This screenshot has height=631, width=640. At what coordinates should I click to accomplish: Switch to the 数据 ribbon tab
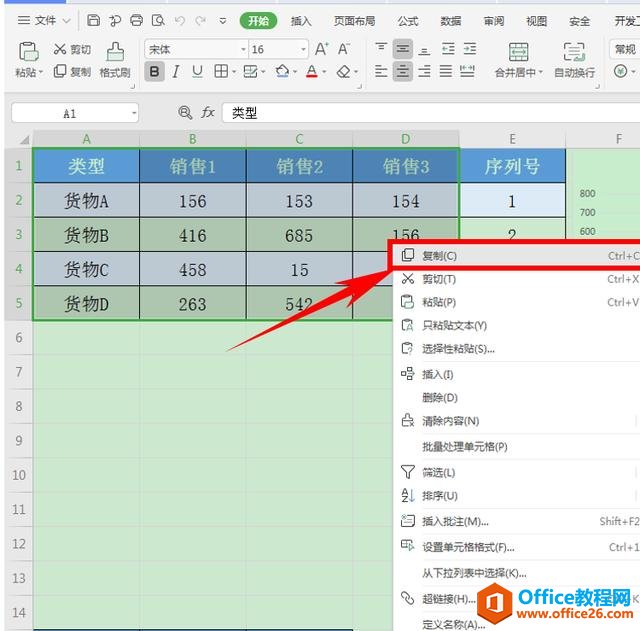(x=451, y=21)
